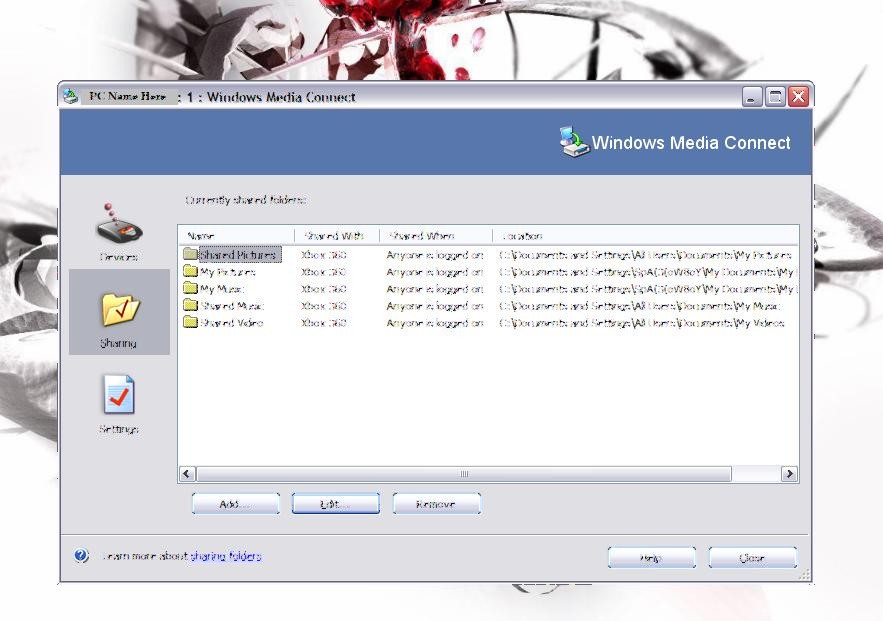The width and height of the screenshot is (883, 621).
Task: Select the Sharing folder icon in sidebar
Action: point(120,309)
